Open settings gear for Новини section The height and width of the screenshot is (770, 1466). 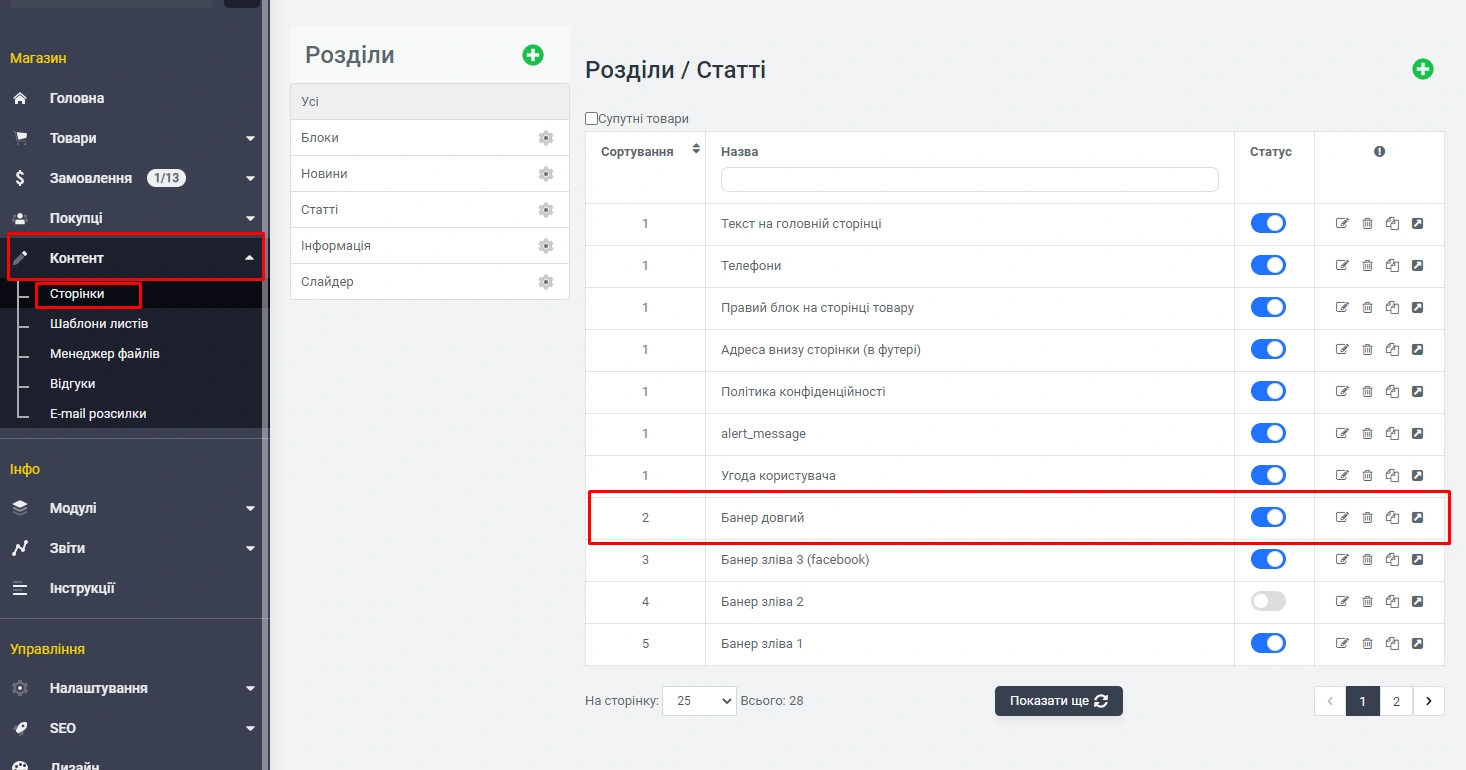pyautogui.click(x=546, y=174)
